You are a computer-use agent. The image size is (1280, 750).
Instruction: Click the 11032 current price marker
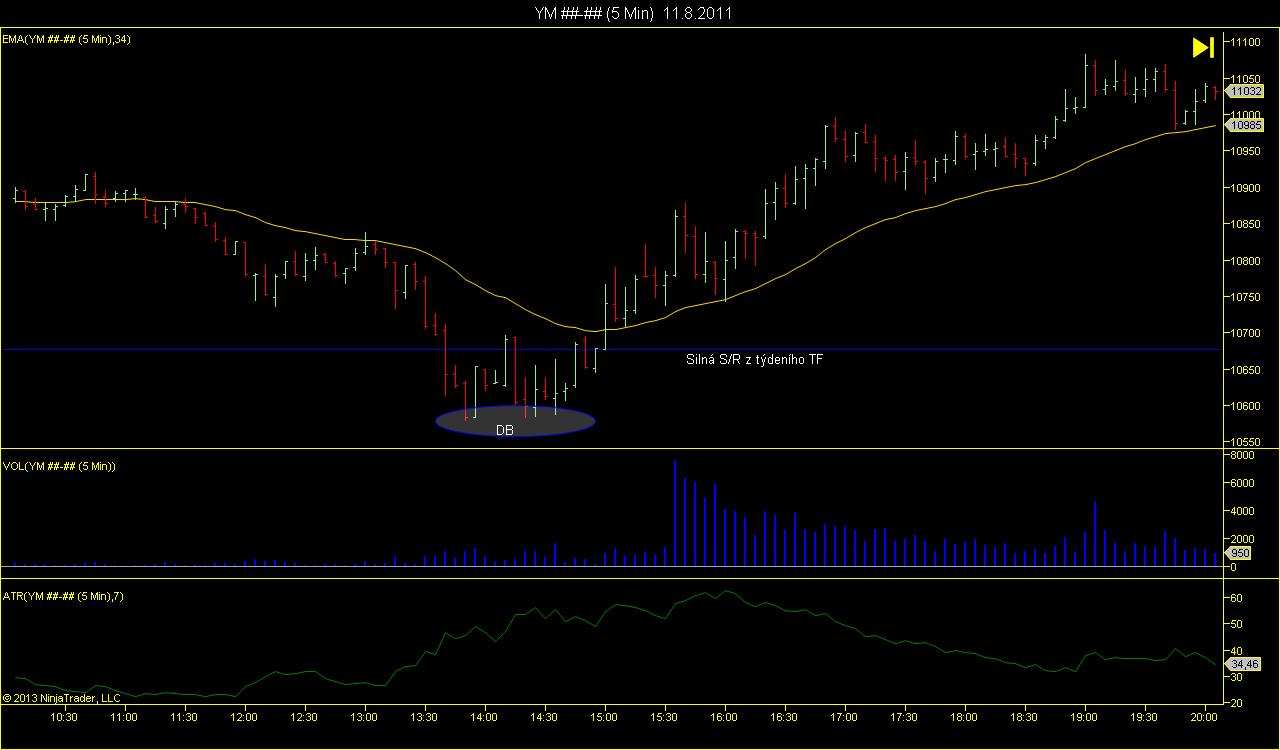(1246, 90)
